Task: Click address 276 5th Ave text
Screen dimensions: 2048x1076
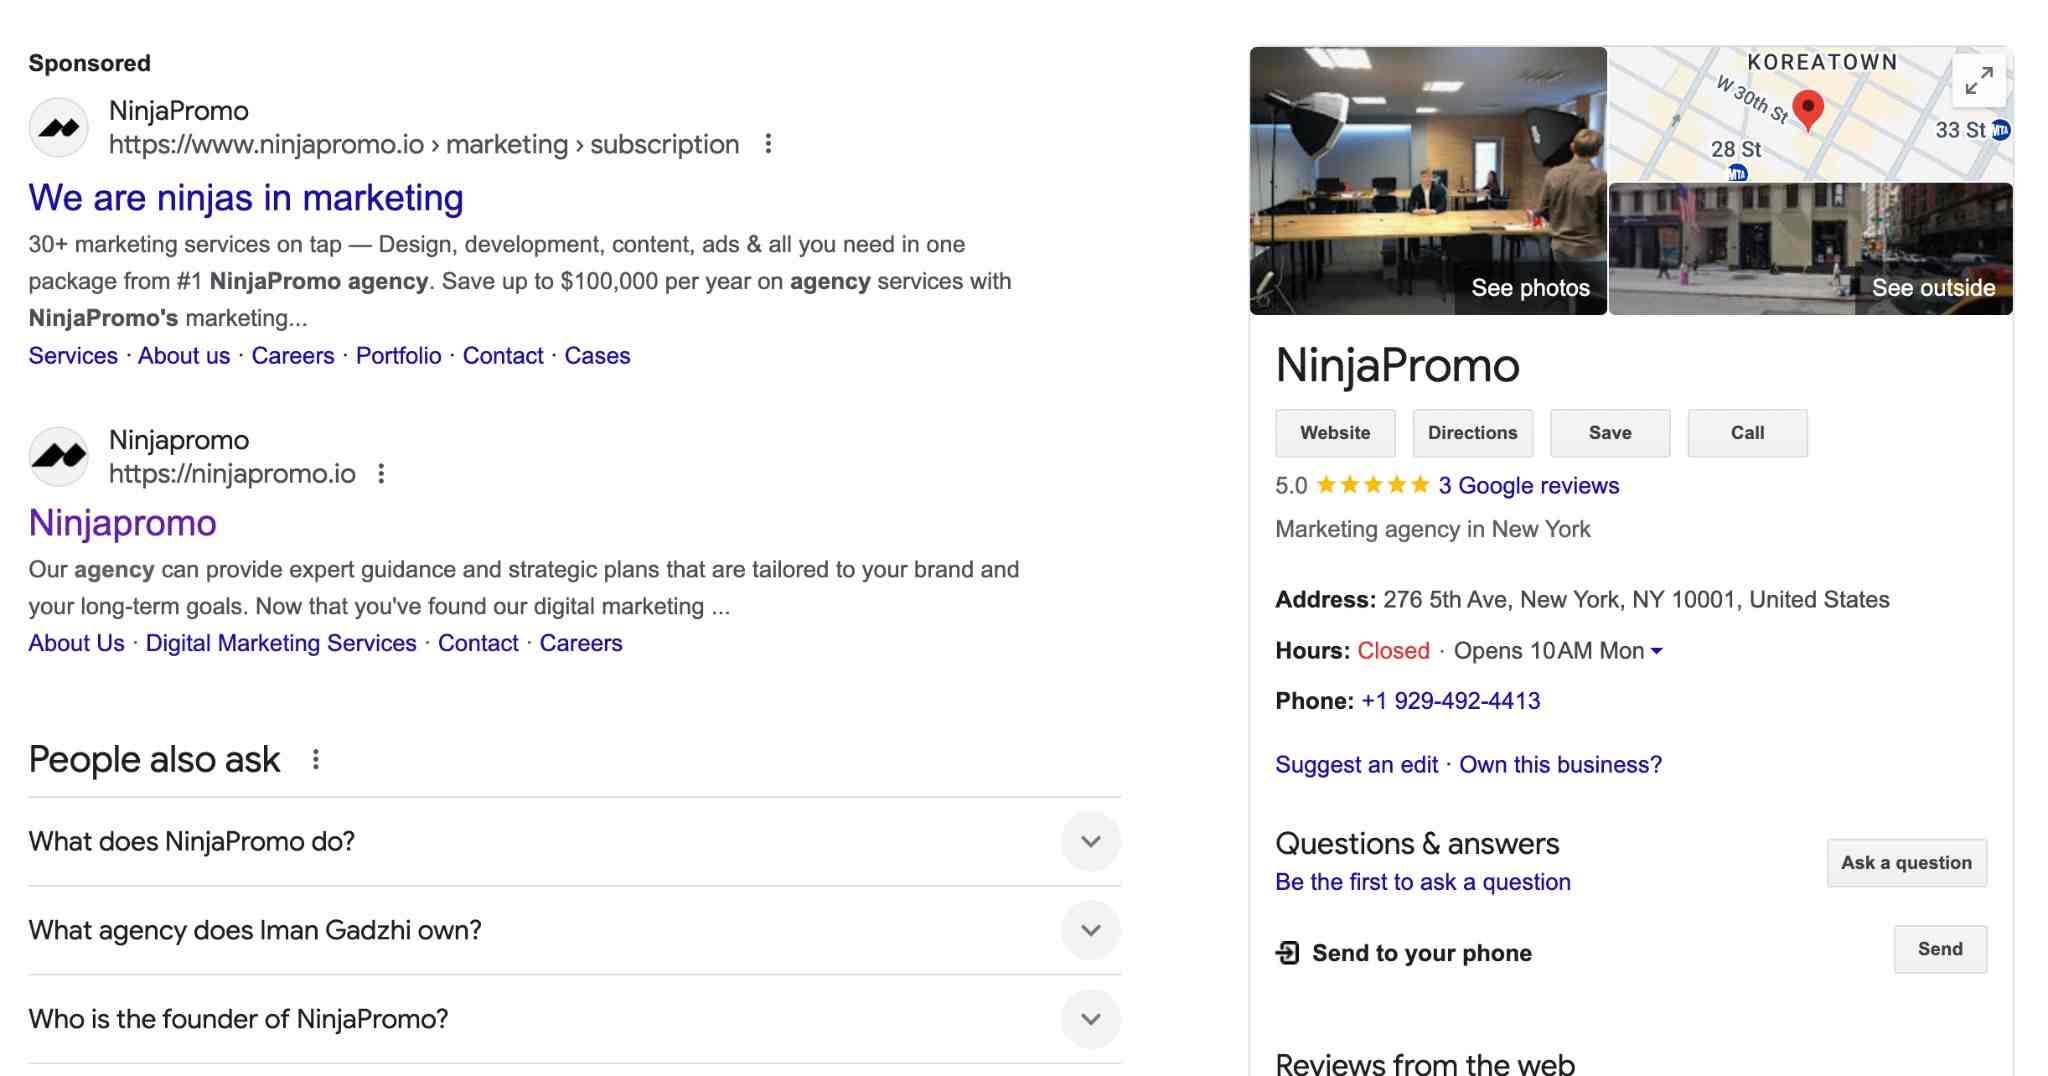Action: [x=1636, y=600]
